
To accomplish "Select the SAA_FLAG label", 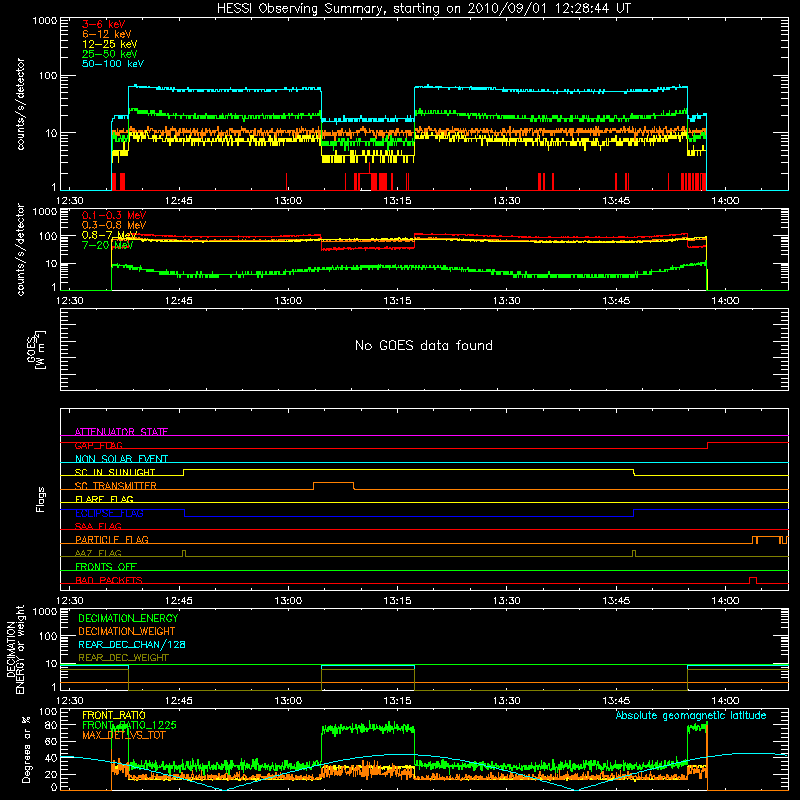I will pyautogui.click(x=98, y=526).
